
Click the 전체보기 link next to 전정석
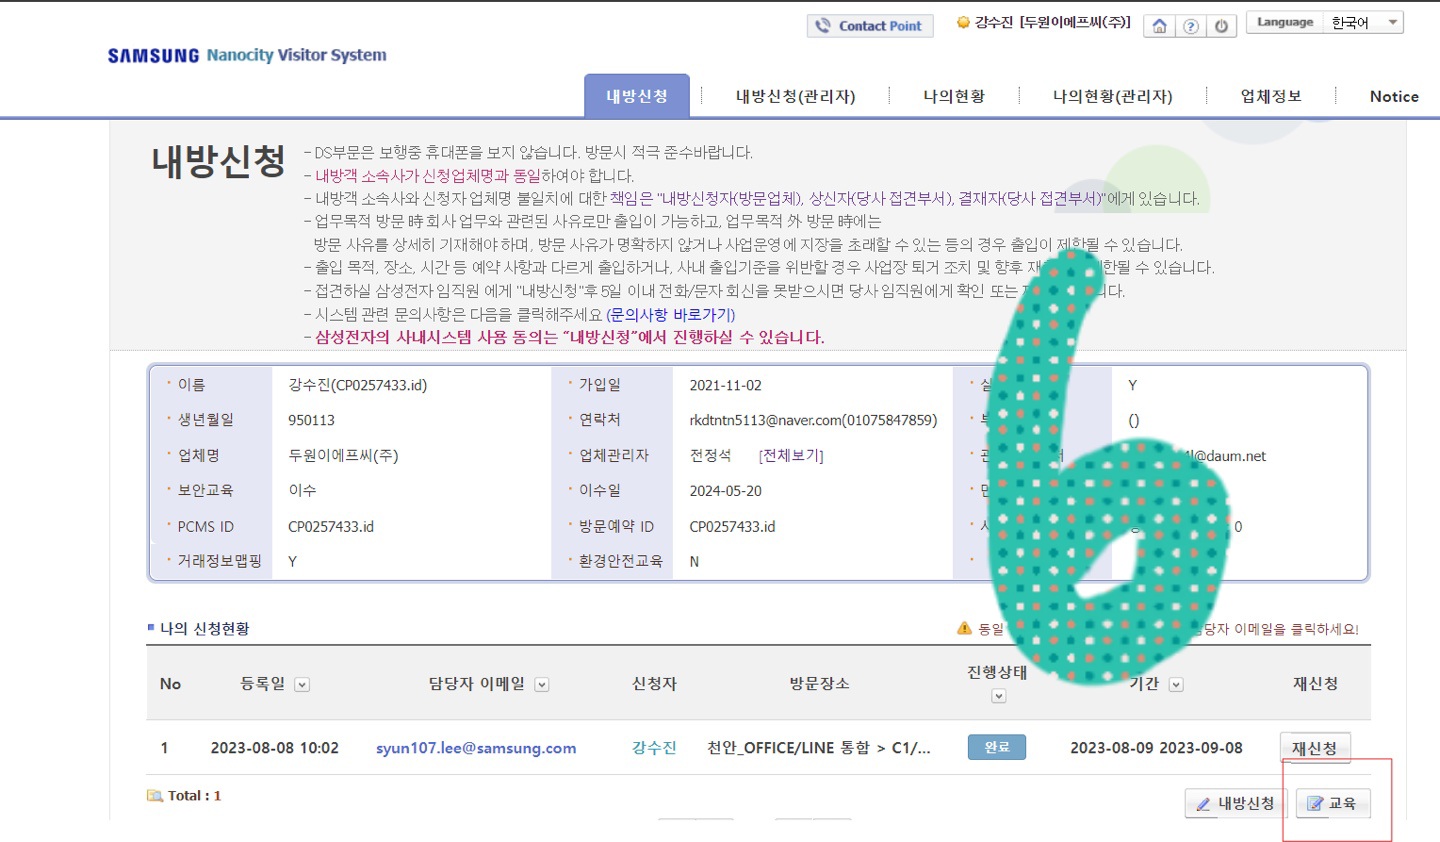[x=791, y=455]
